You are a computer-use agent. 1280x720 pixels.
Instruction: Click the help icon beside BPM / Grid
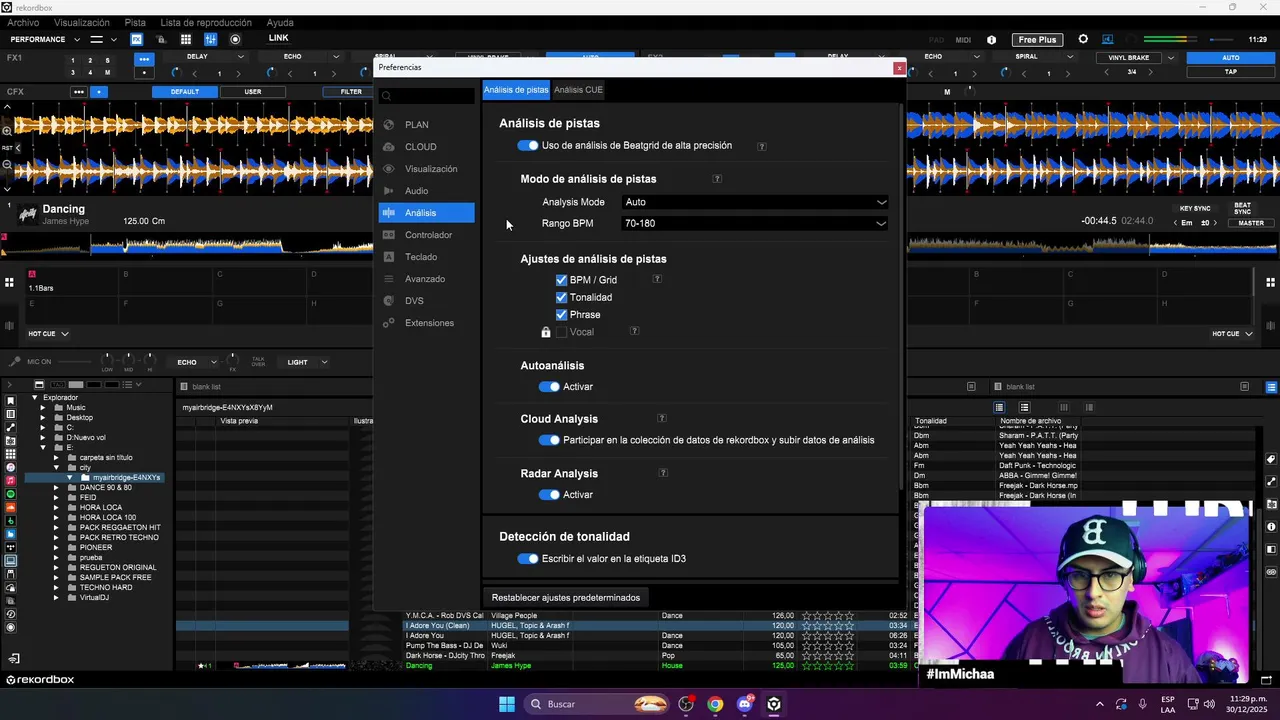tap(657, 279)
